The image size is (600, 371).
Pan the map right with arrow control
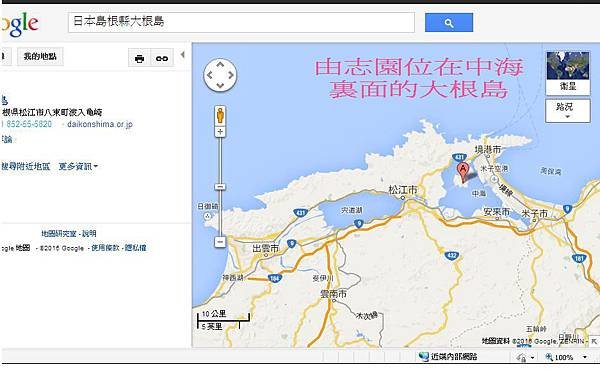(231, 75)
